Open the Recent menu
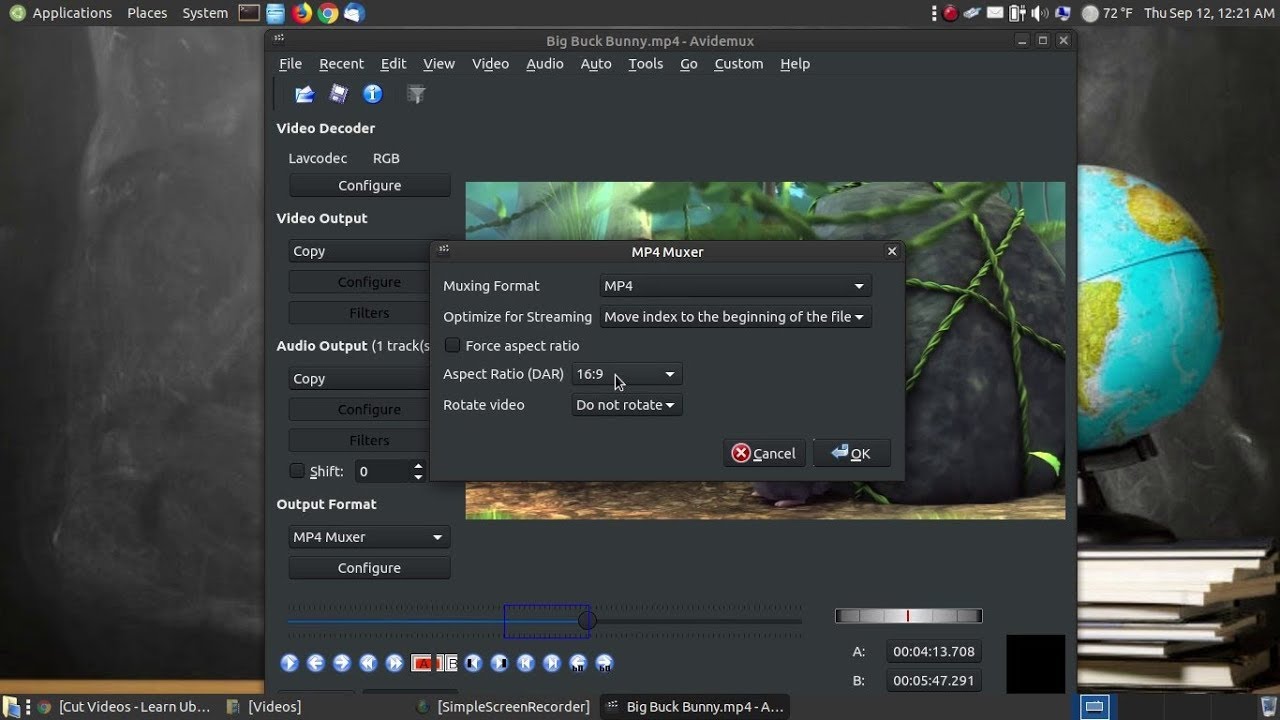 click(x=341, y=63)
